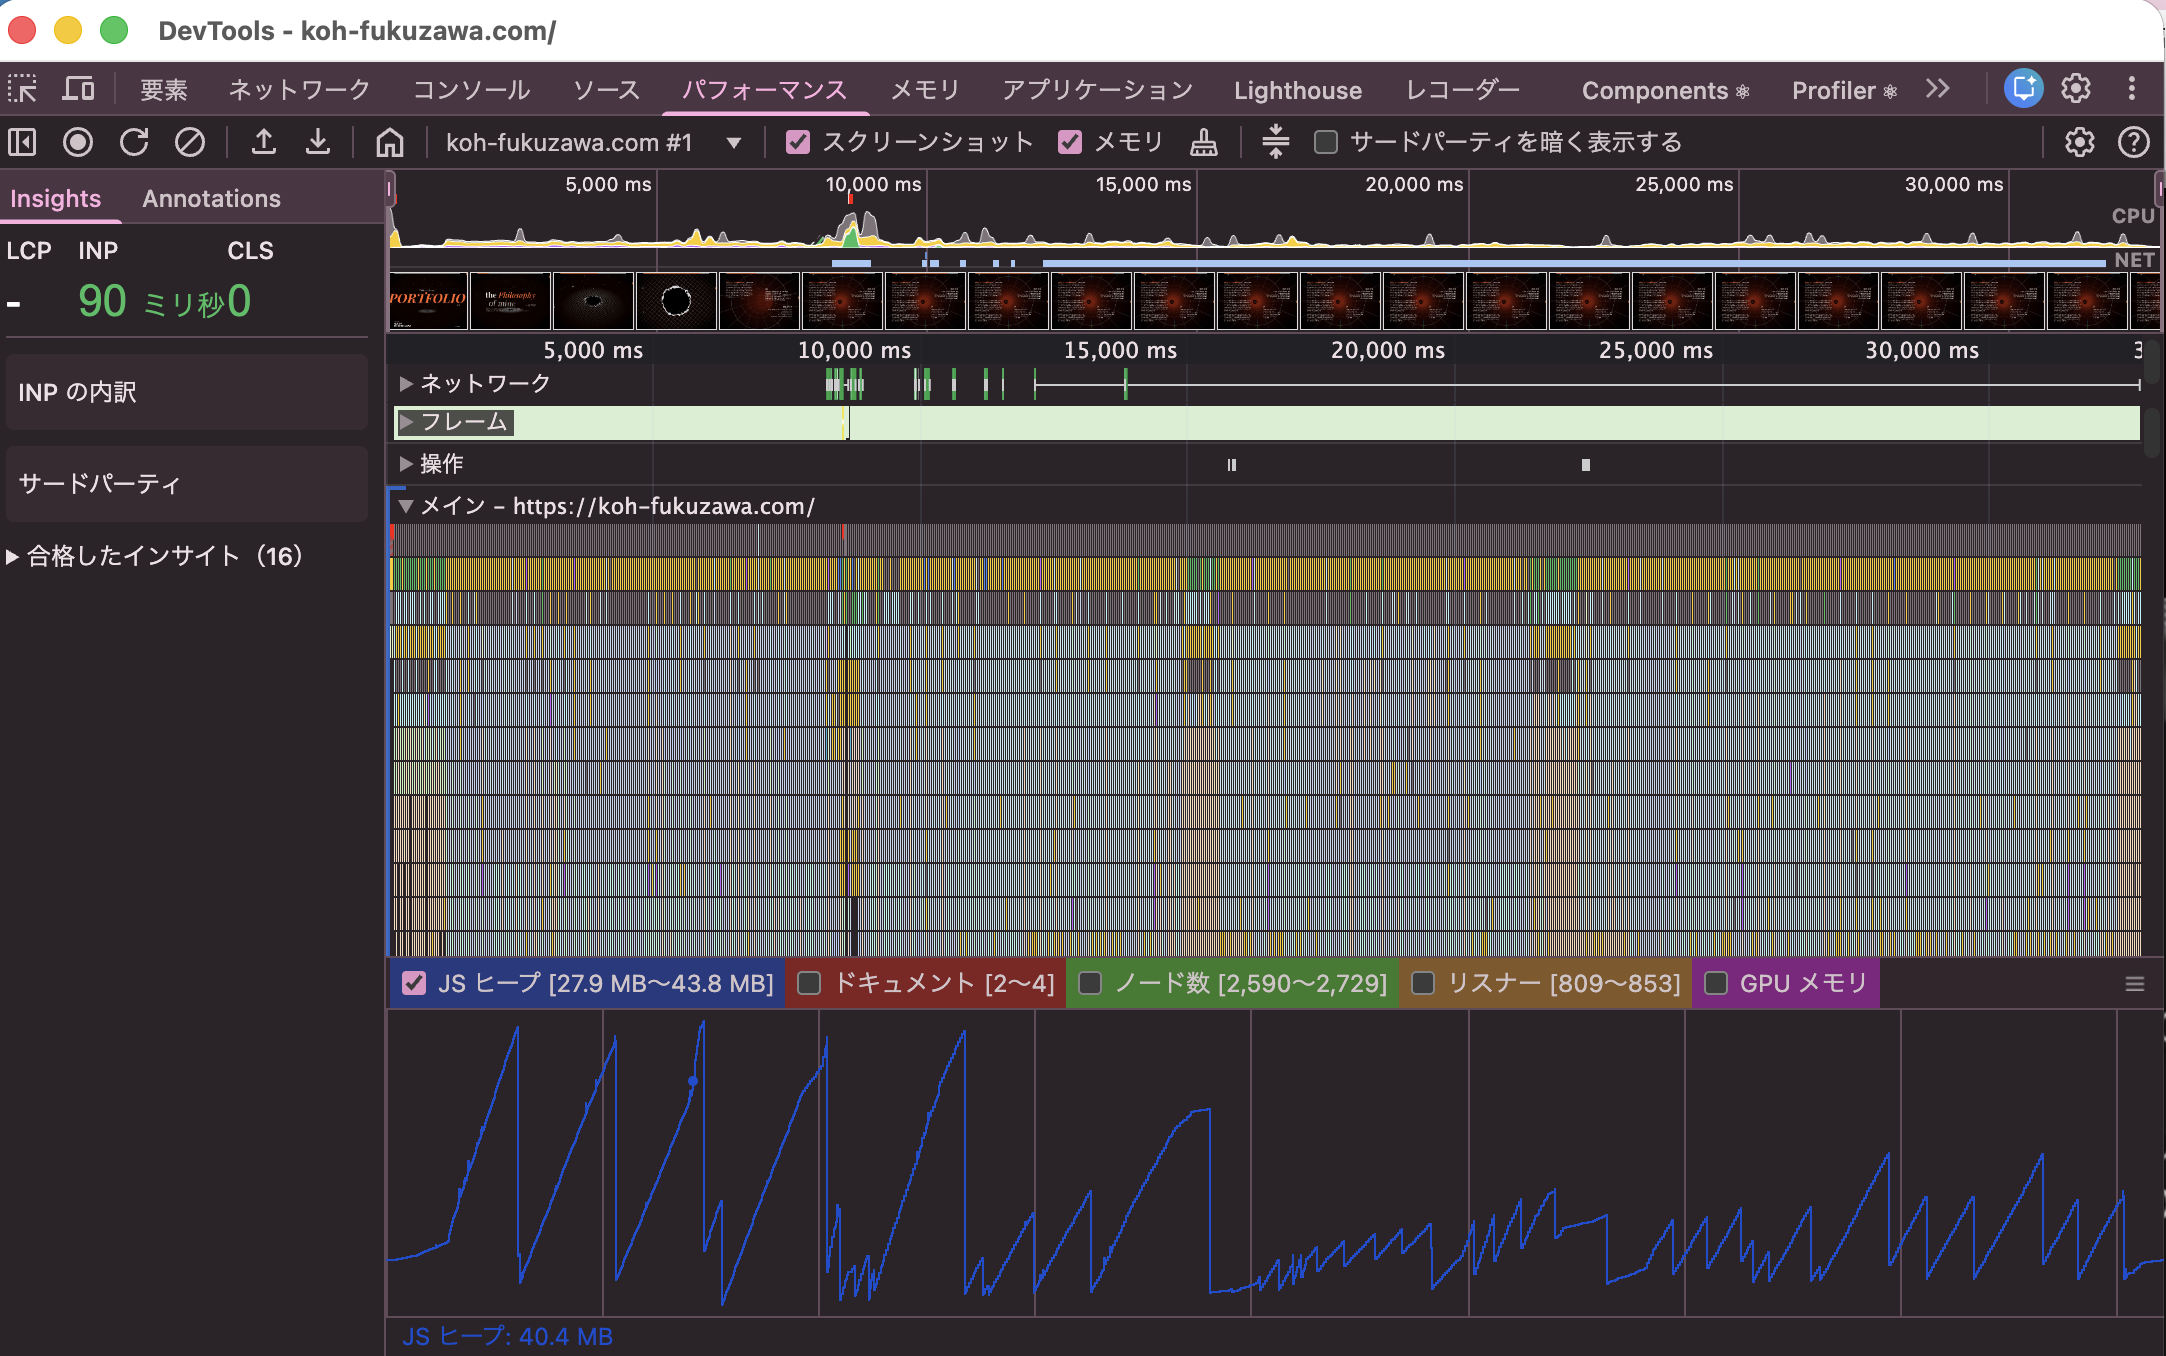Click the upload profile icon

[x=263, y=143]
